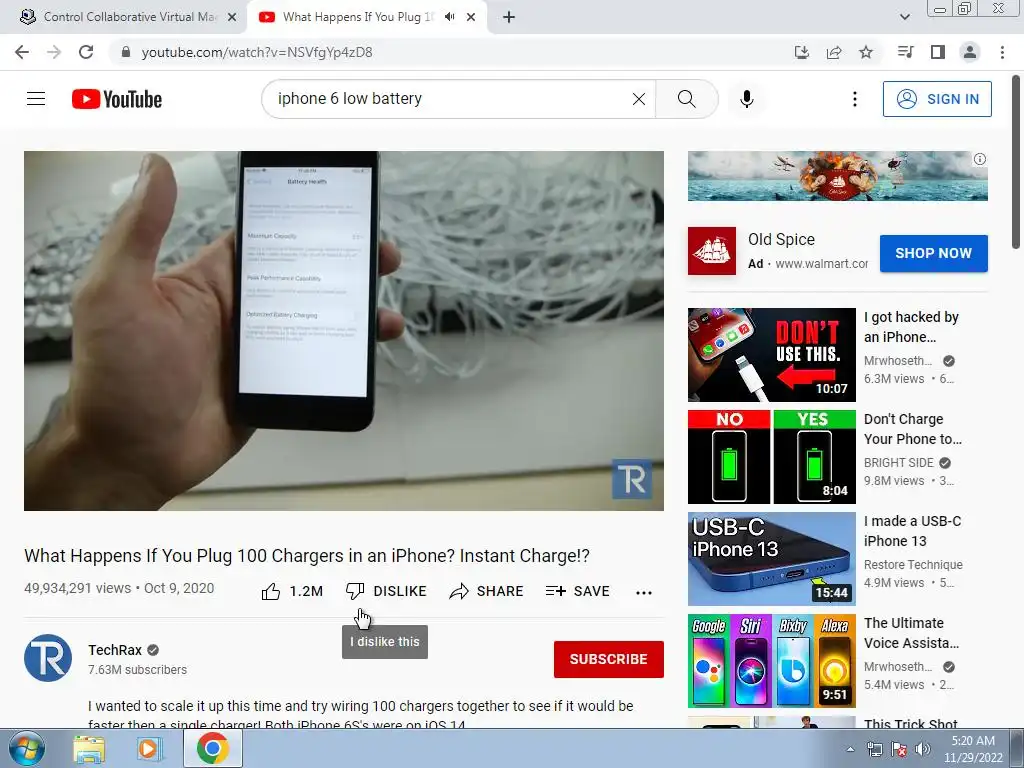Viewport: 1024px width, 768px height.
Task: Open Action Center flag icon
Action: (899, 750)
